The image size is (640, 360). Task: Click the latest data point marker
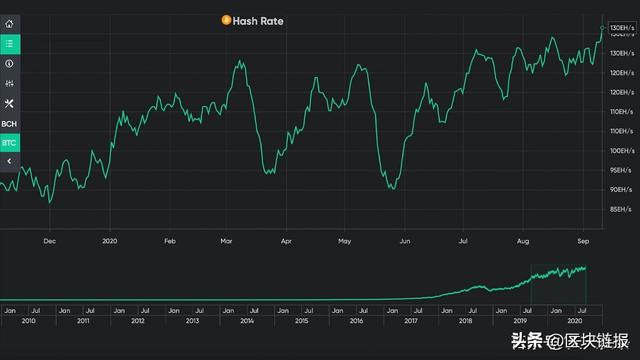602,28
